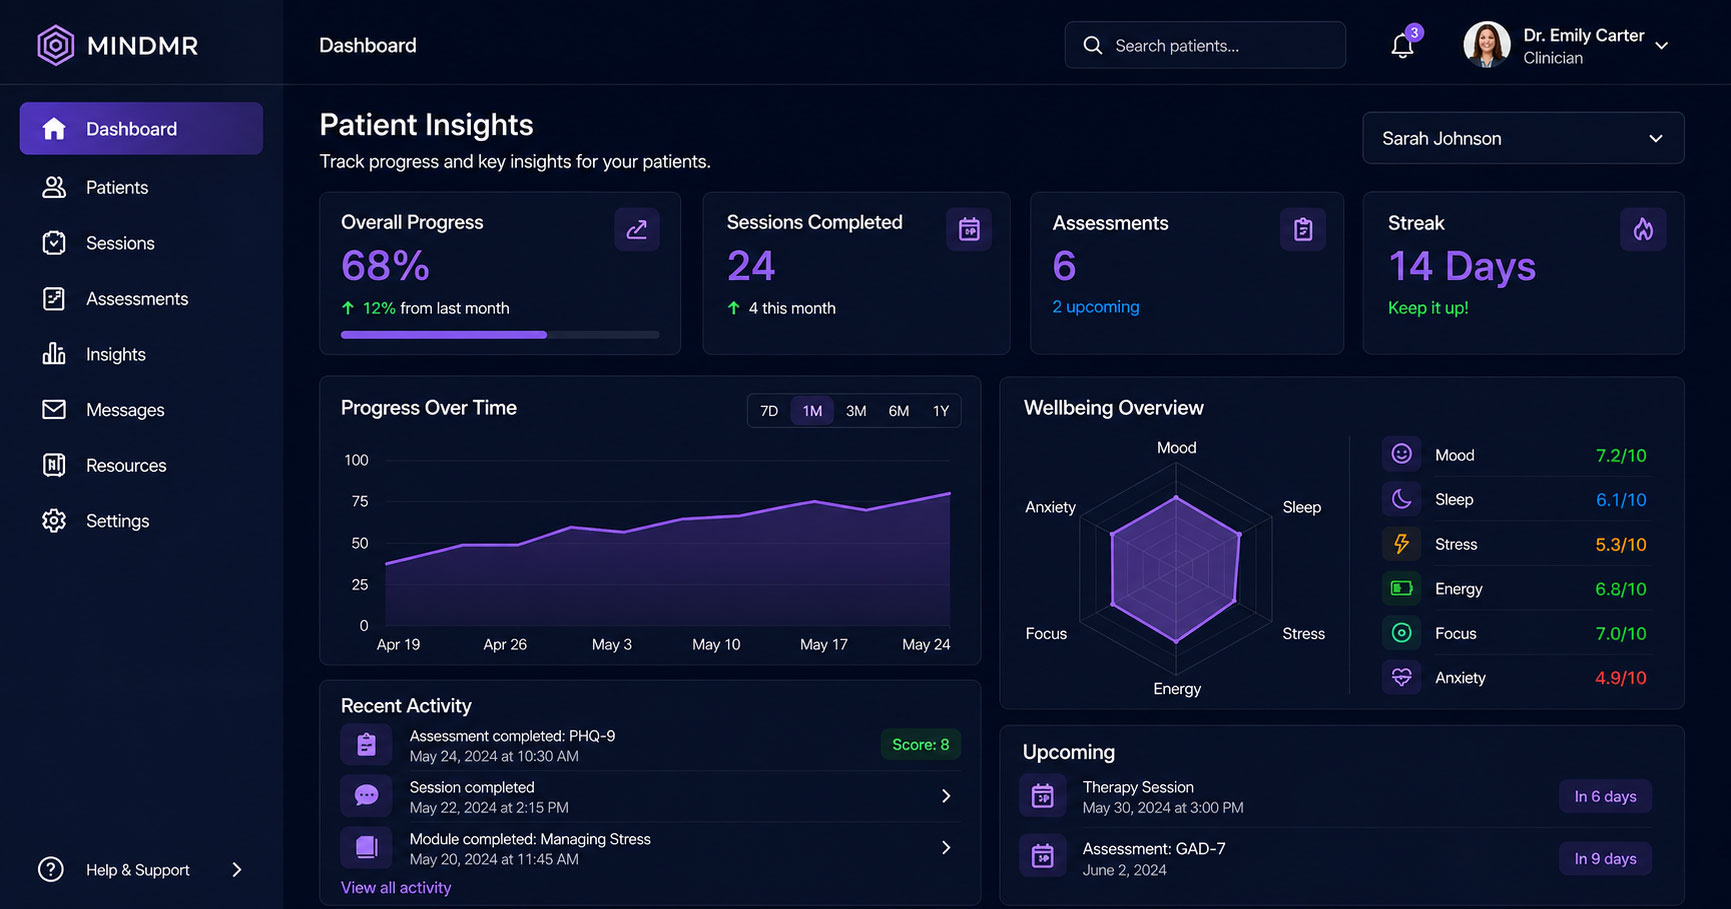The height and width of the screenshot is (909, 1731).
Task: Click the Focus score 7.0/10
Action: (1620, 634)
